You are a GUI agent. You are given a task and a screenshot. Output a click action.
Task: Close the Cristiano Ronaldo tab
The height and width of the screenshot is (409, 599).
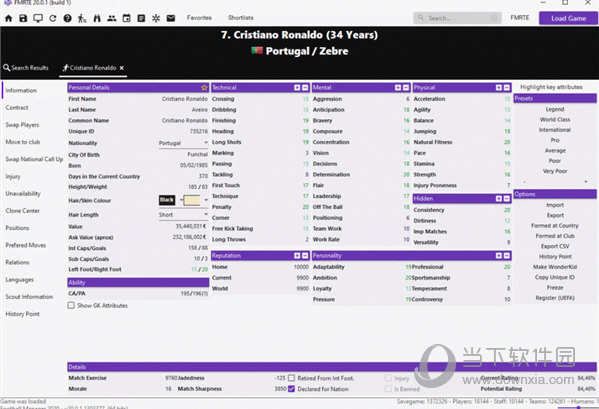121,68
